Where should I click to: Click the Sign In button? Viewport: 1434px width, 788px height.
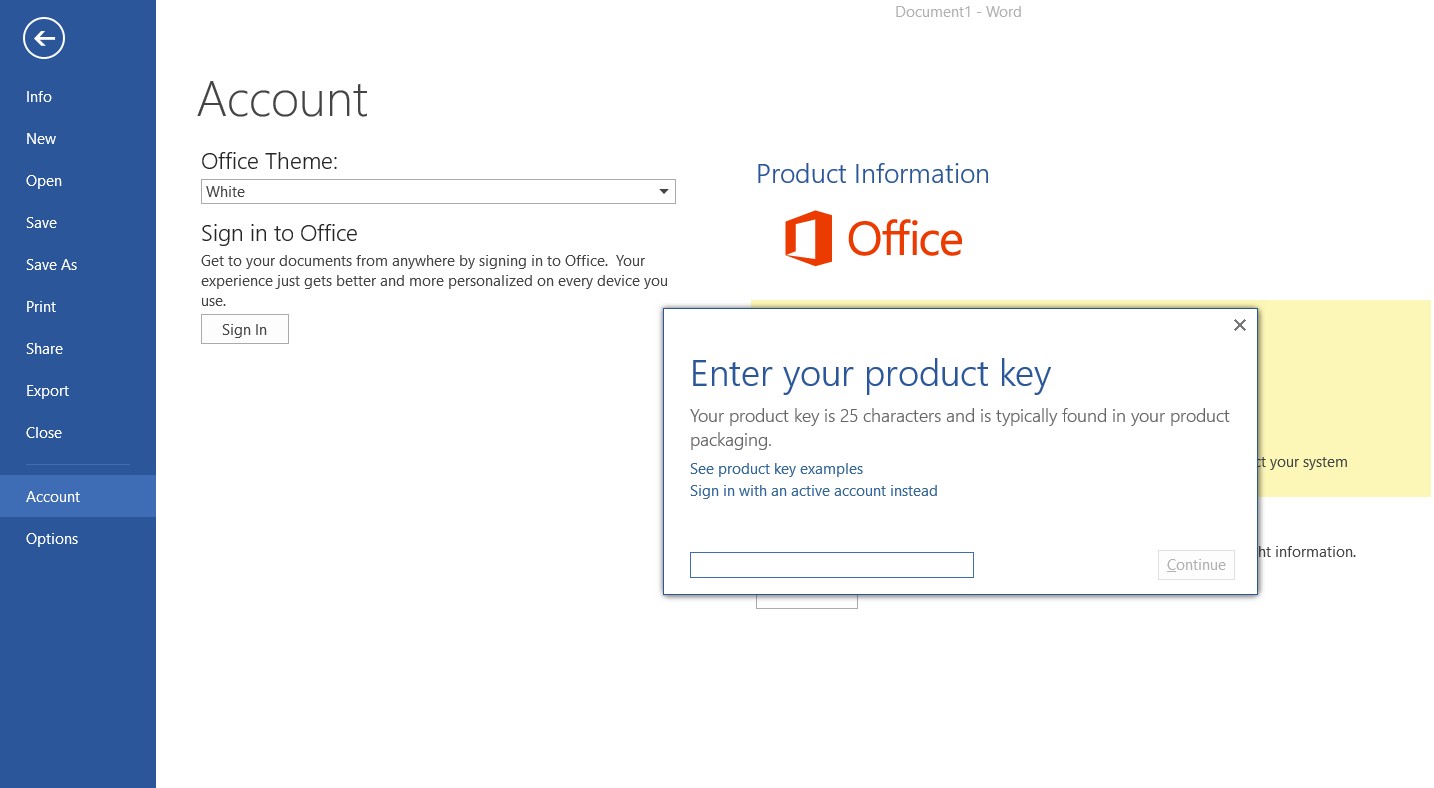point(244,328)
